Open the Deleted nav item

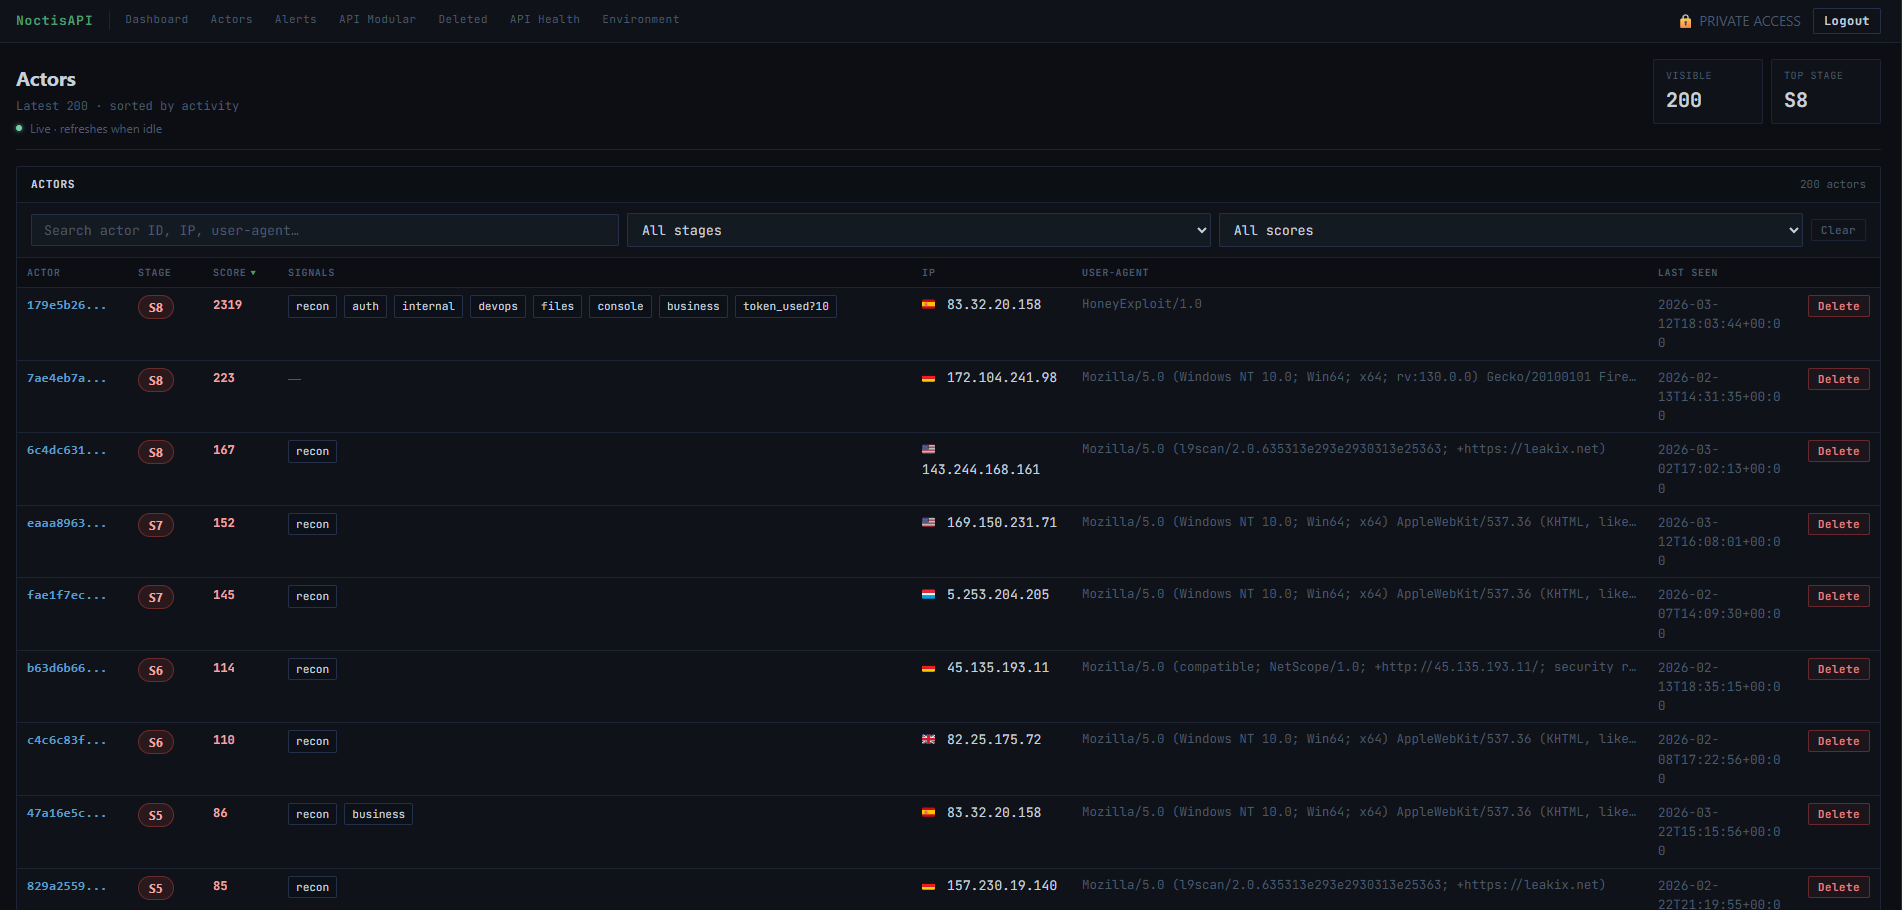click(x=463, y=19)
